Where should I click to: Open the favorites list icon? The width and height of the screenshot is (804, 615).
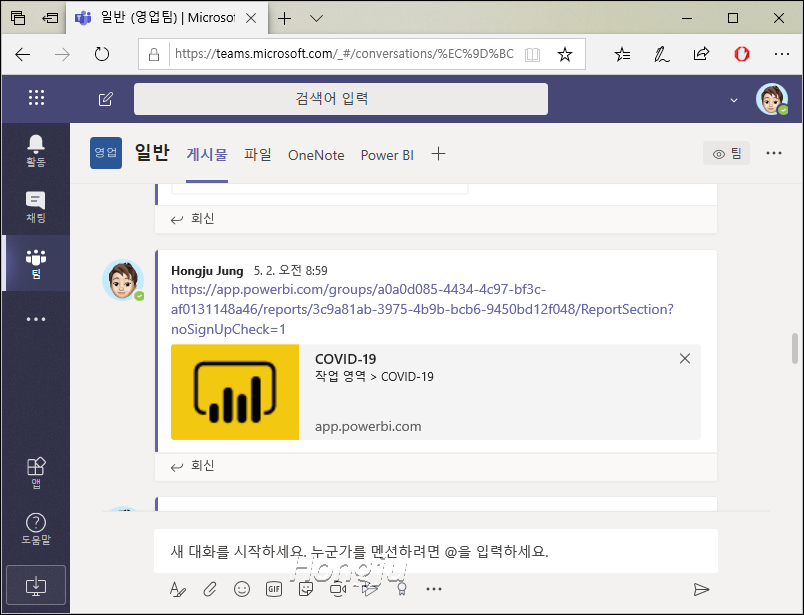(x=622, y=54)
